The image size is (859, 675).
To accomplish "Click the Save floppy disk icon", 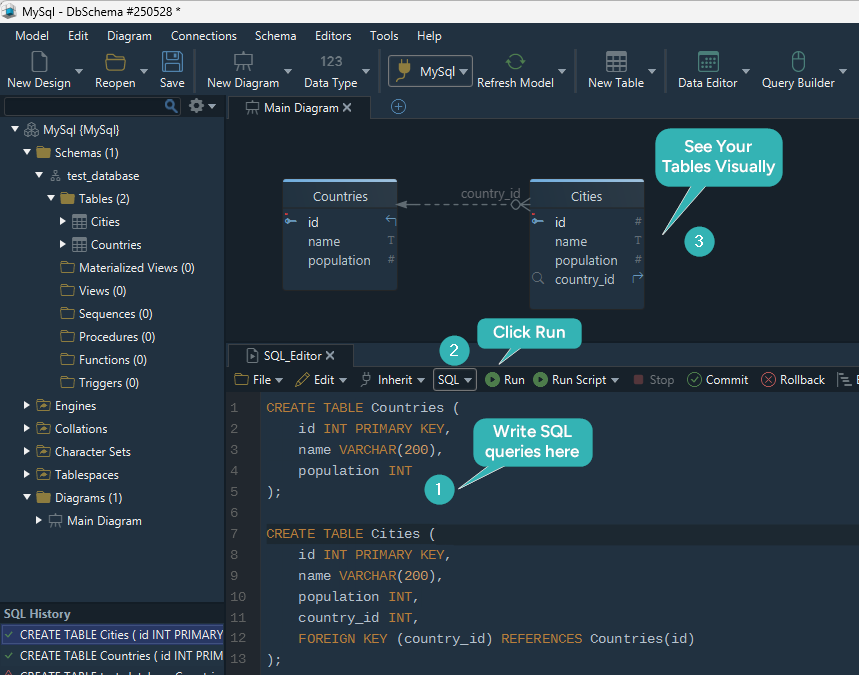I will (172, 61).
